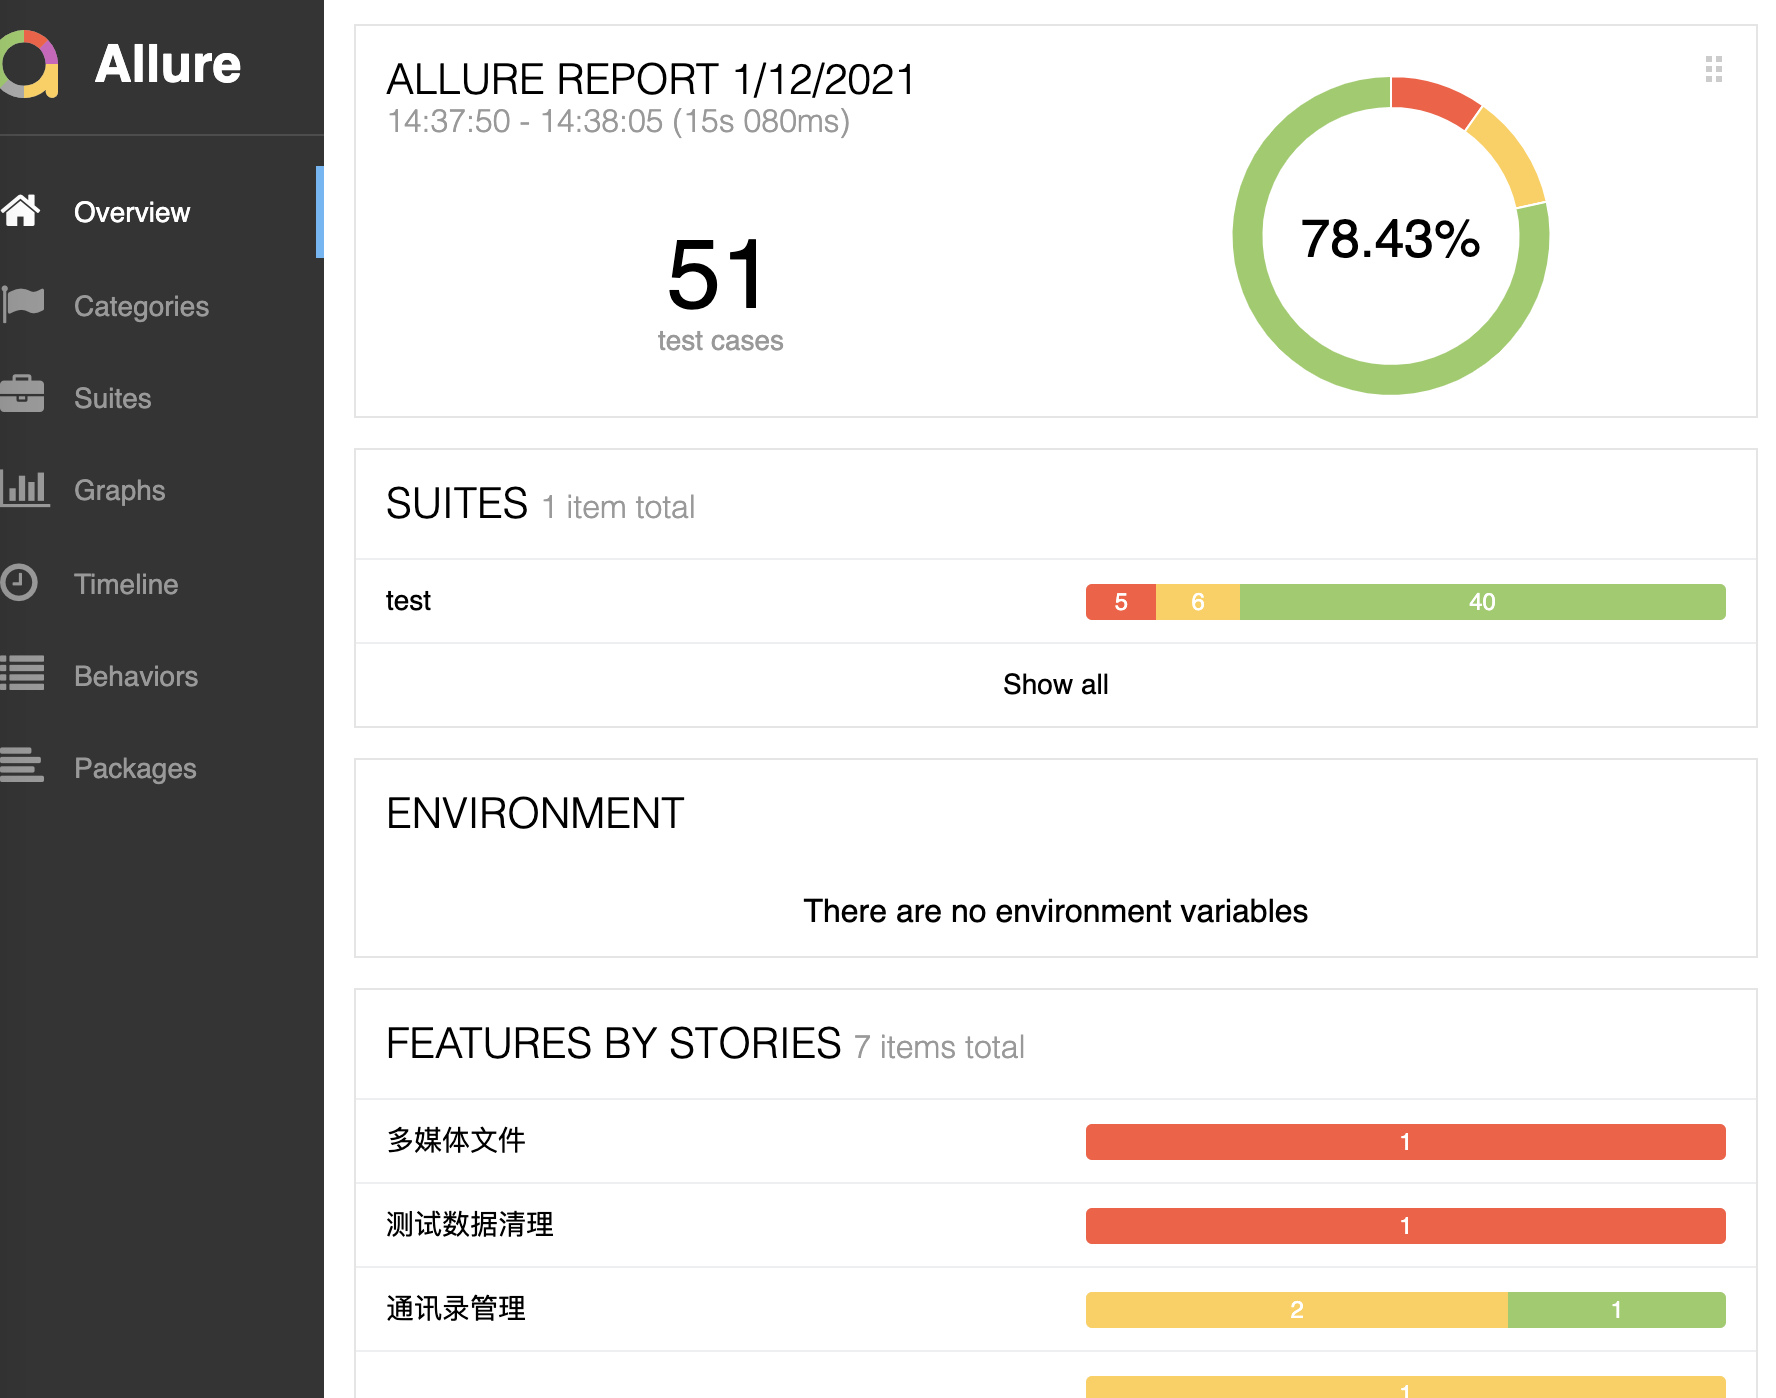Click the 多媒体文件 story entry
Viewport: 1776px width, 1398px height.
coord(455,1141)
